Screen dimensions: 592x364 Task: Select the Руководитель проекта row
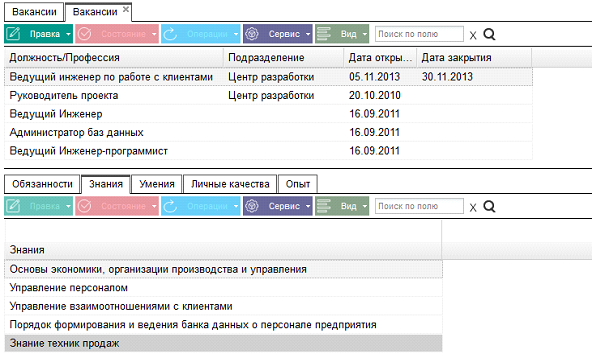coord(268,96)
